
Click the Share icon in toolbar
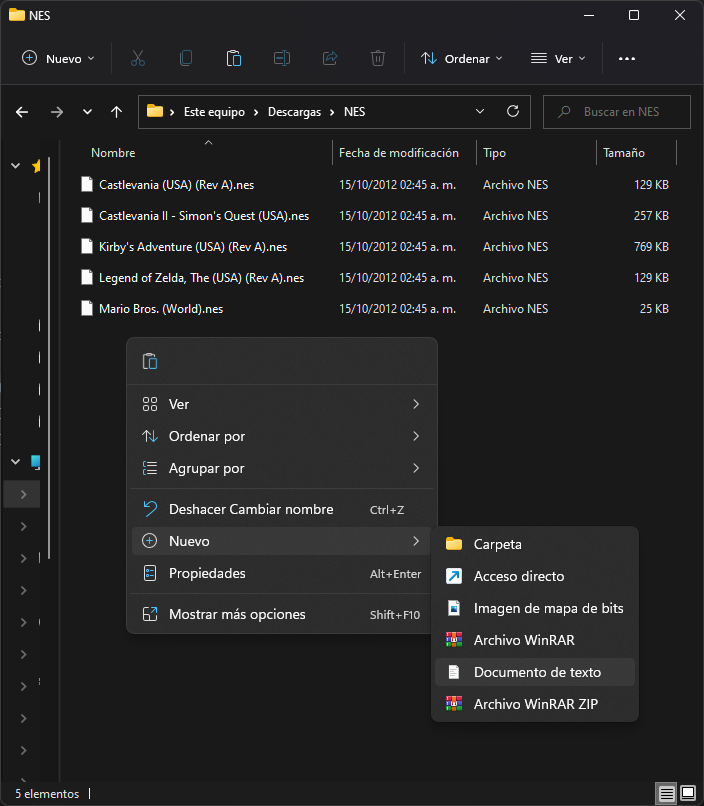tap(330, 59)
